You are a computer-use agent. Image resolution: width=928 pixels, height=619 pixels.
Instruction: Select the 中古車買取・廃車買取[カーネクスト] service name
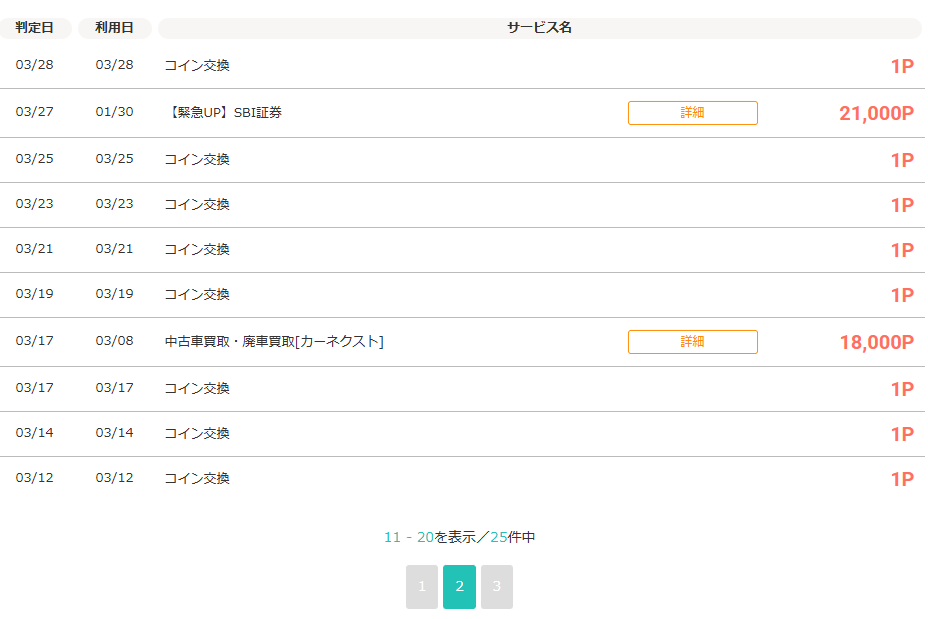[x=274, y=342]
